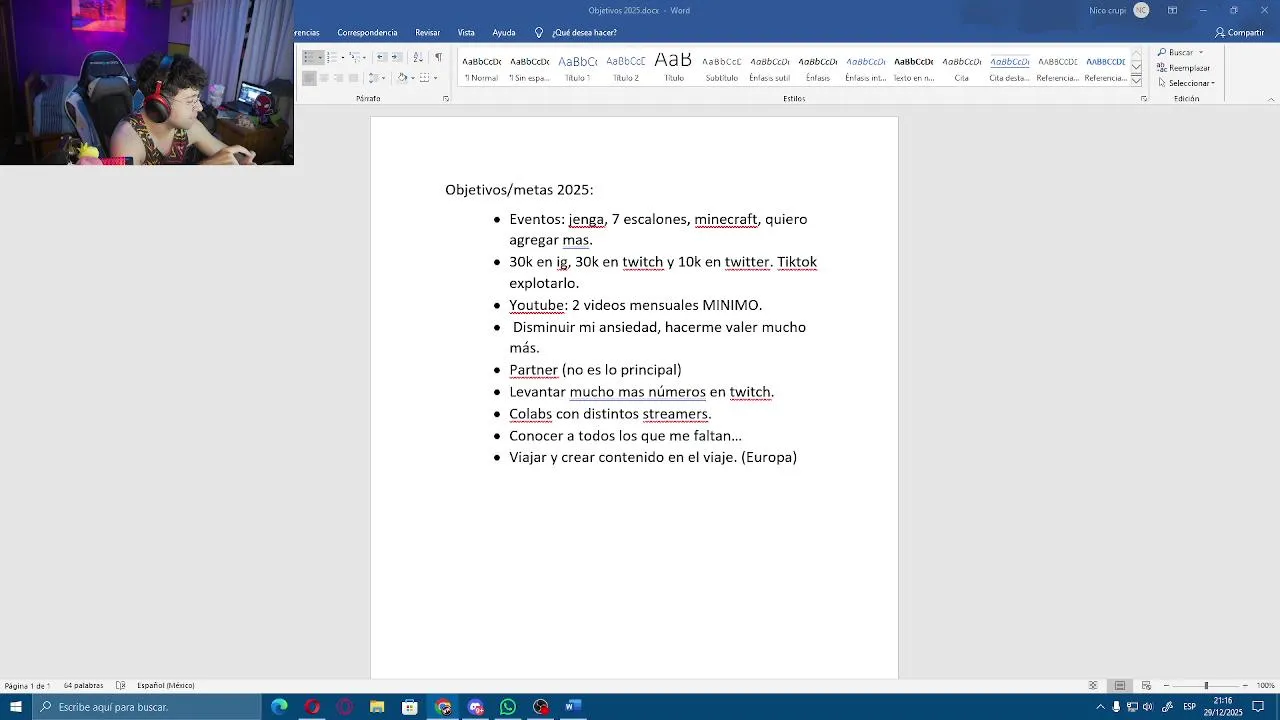1280x720 pixels.
Task: Switch to Web Layout view
Action: click(1146, 686)
